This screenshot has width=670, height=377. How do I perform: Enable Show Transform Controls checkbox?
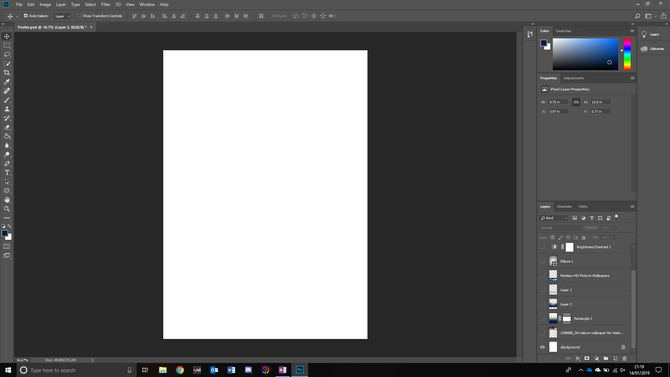click(x=79, y=16)
